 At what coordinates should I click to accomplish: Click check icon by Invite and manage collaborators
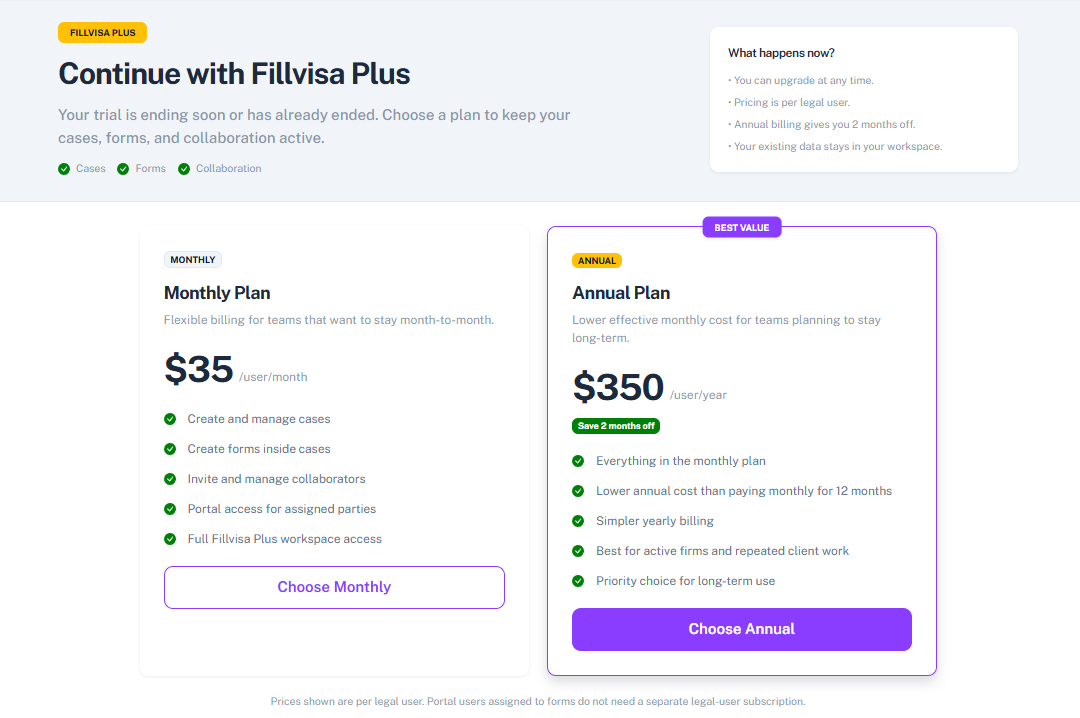coord(170,479)
